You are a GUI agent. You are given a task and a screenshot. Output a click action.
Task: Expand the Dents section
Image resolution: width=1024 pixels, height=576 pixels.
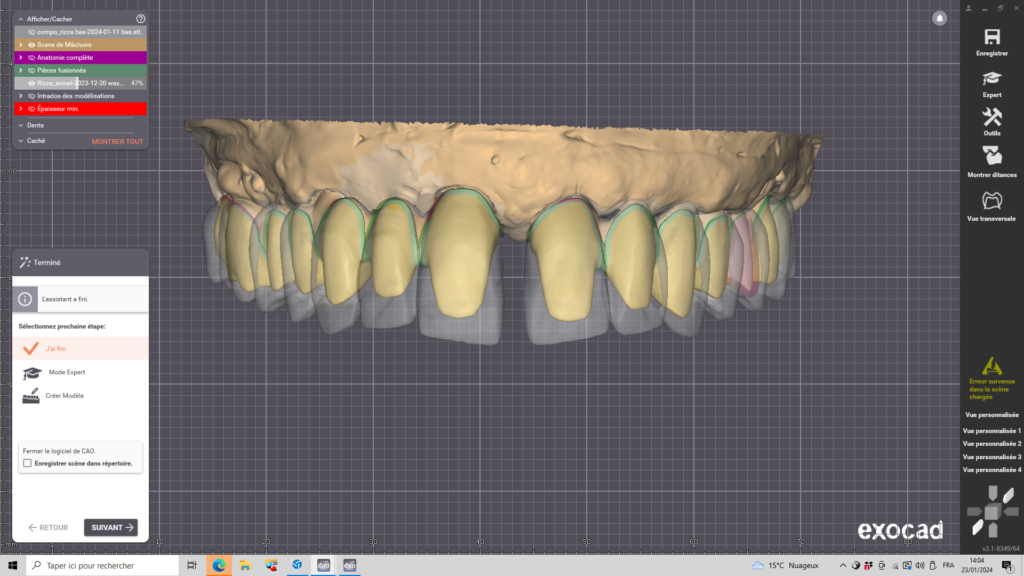point(21,126)
